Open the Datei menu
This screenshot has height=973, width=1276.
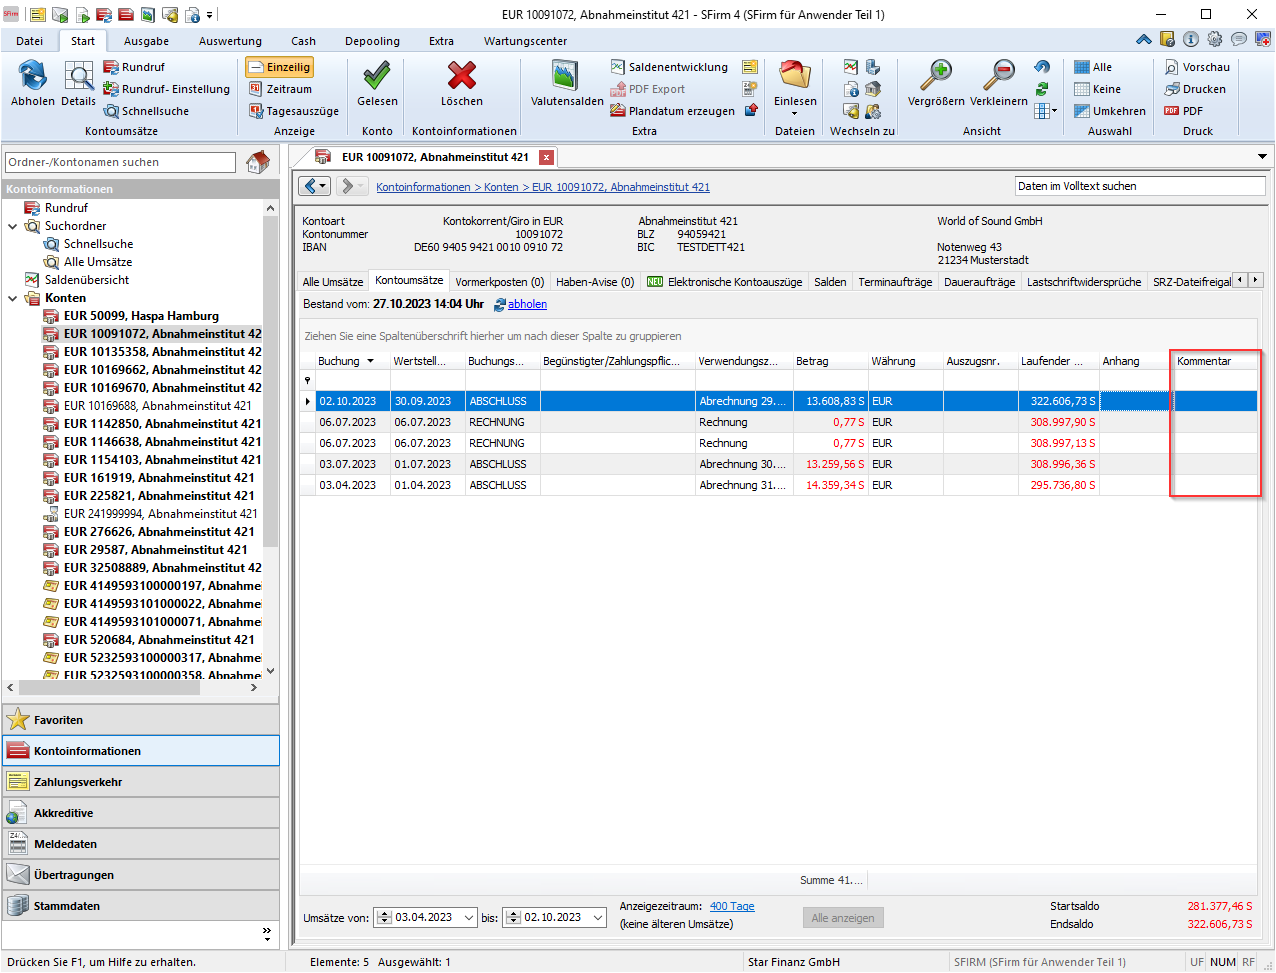[30, 41]
